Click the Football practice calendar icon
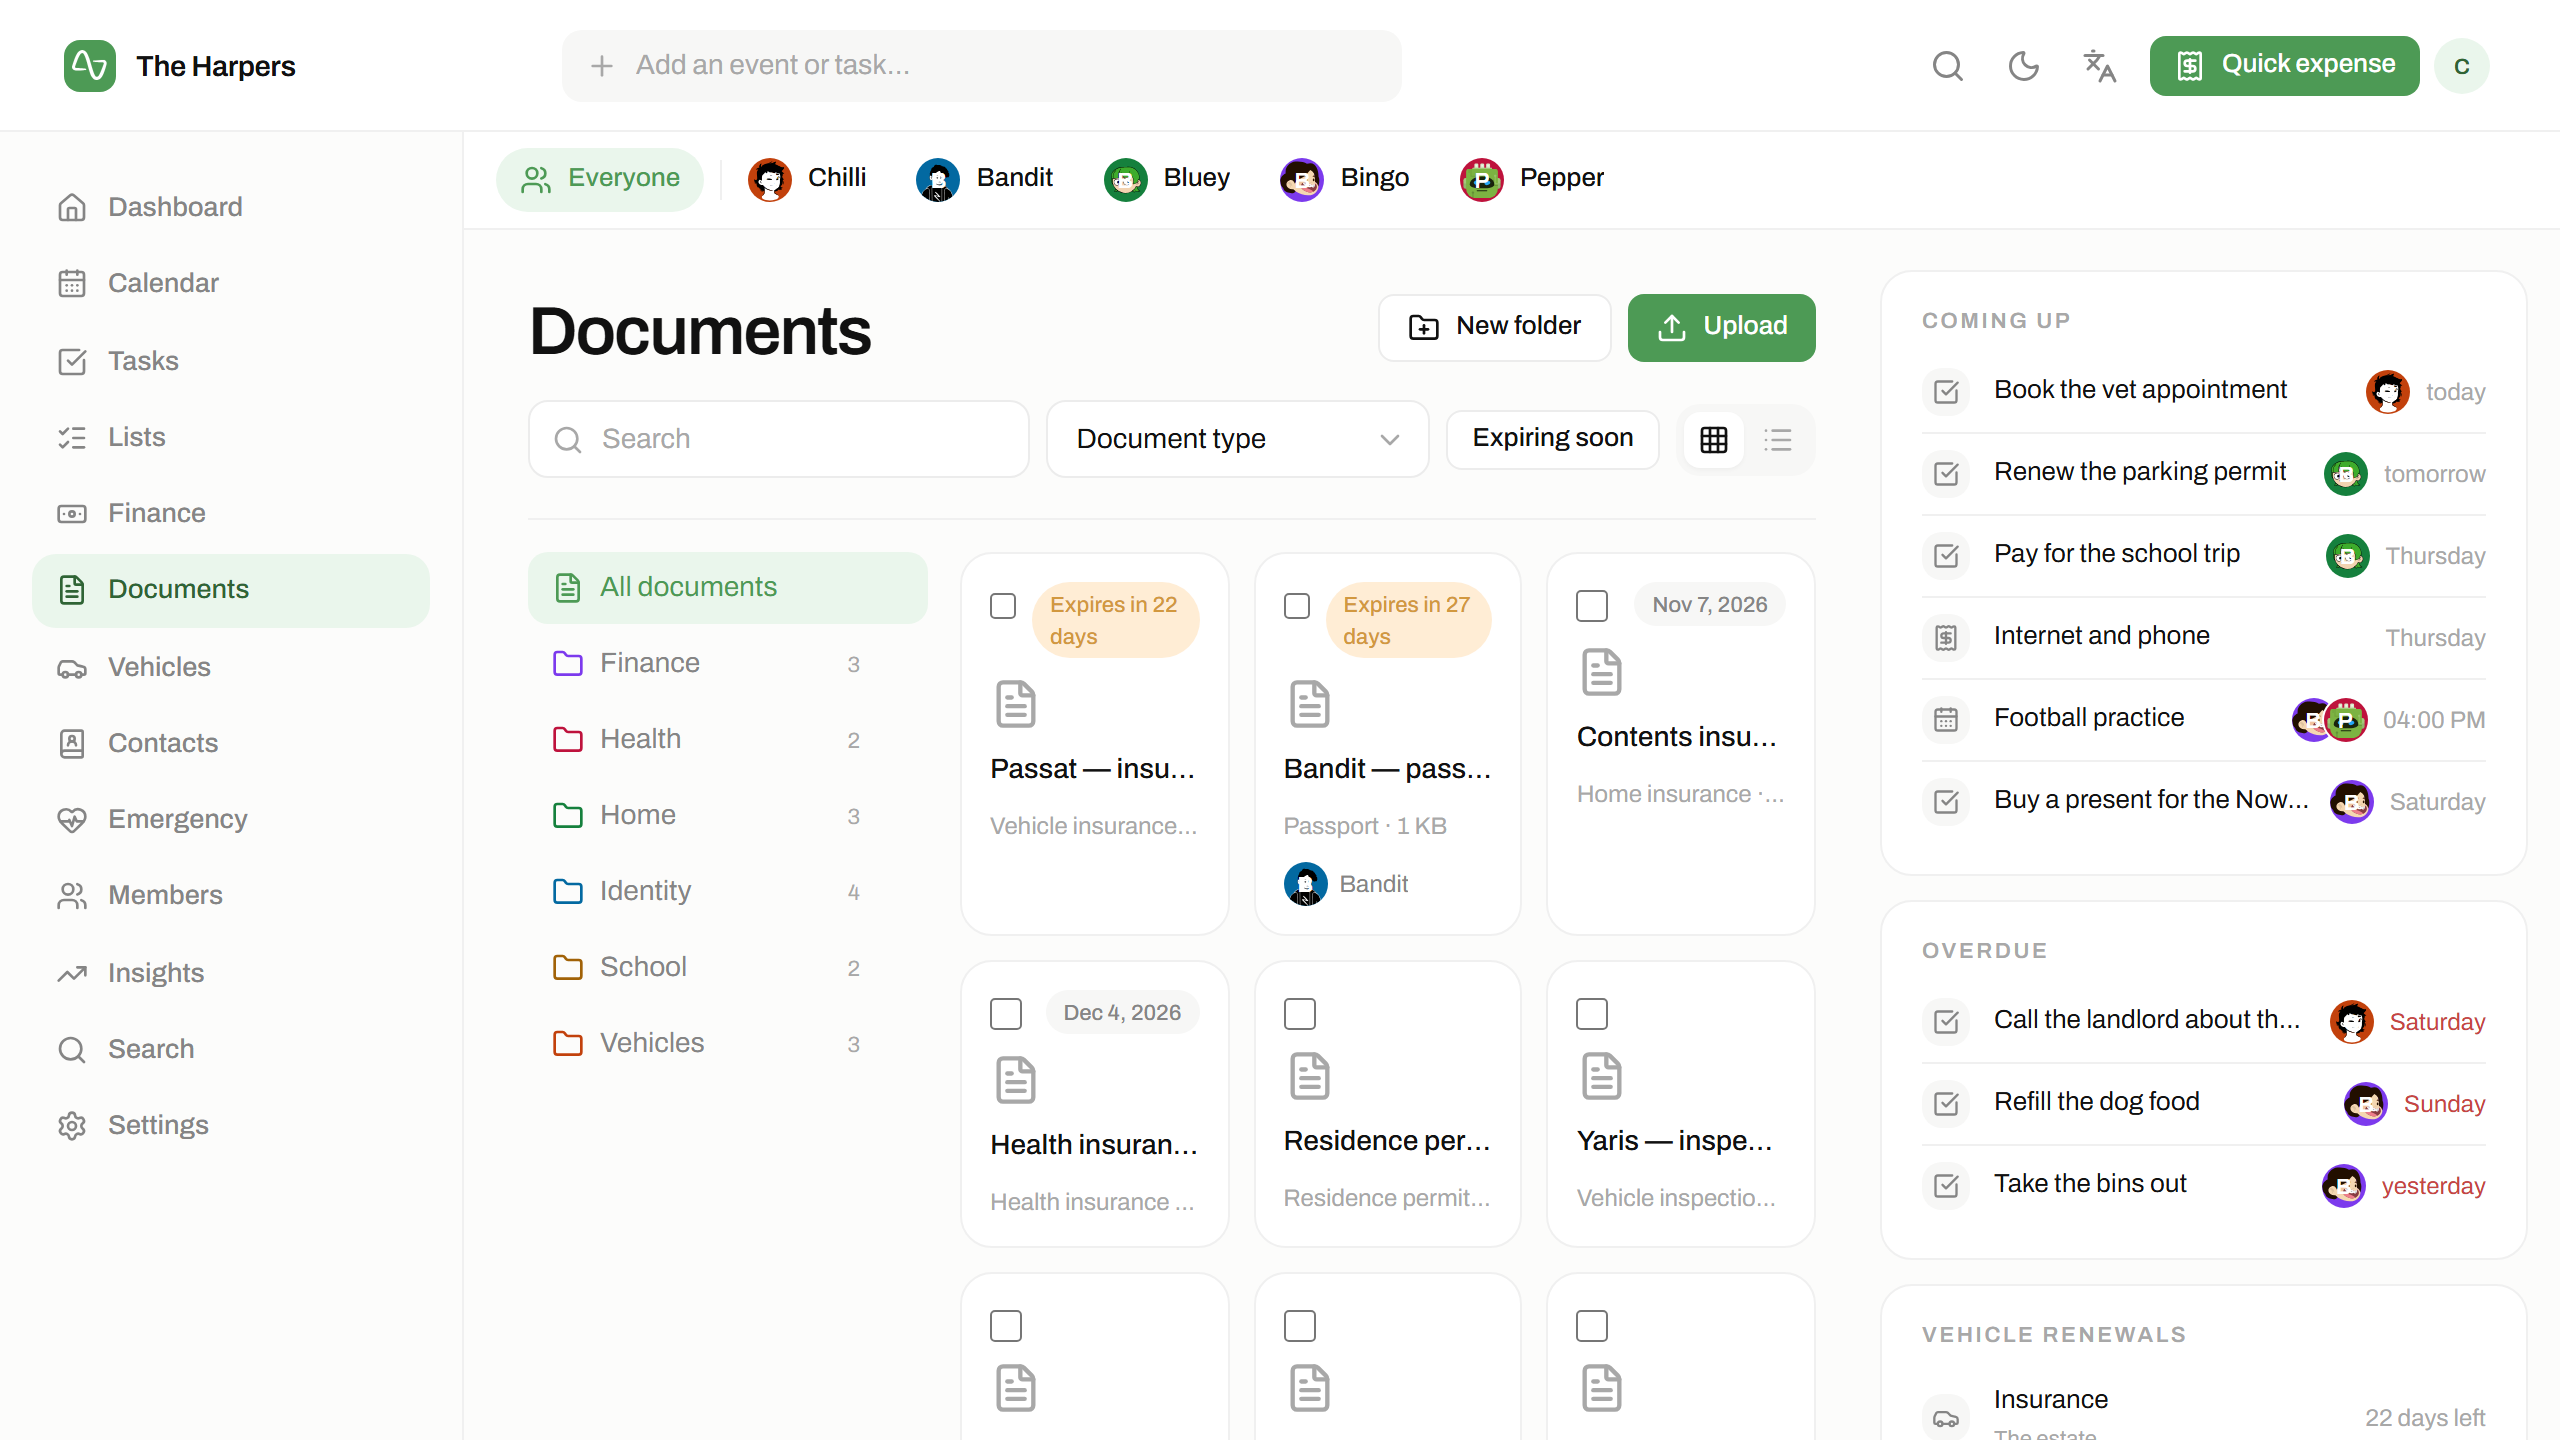 point(1946,719)
